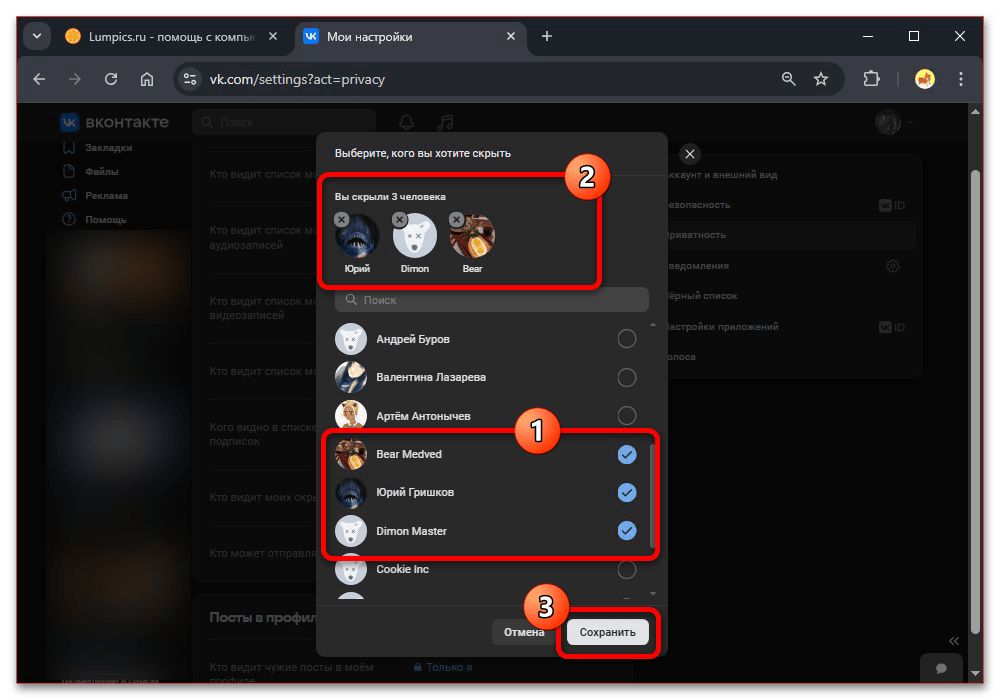The width and height of the screenshot is (1000, 700).
Task: Close the Lumpics.ru tab
Action: tap(273, 36)
